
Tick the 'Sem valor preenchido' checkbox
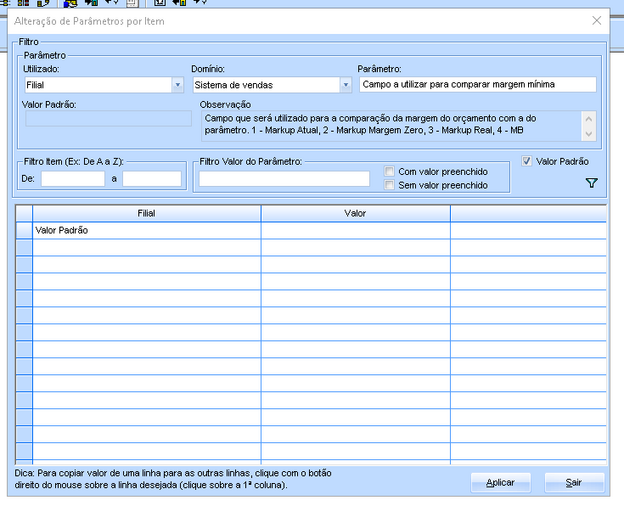pyautogui.click(x=390, y=185)
